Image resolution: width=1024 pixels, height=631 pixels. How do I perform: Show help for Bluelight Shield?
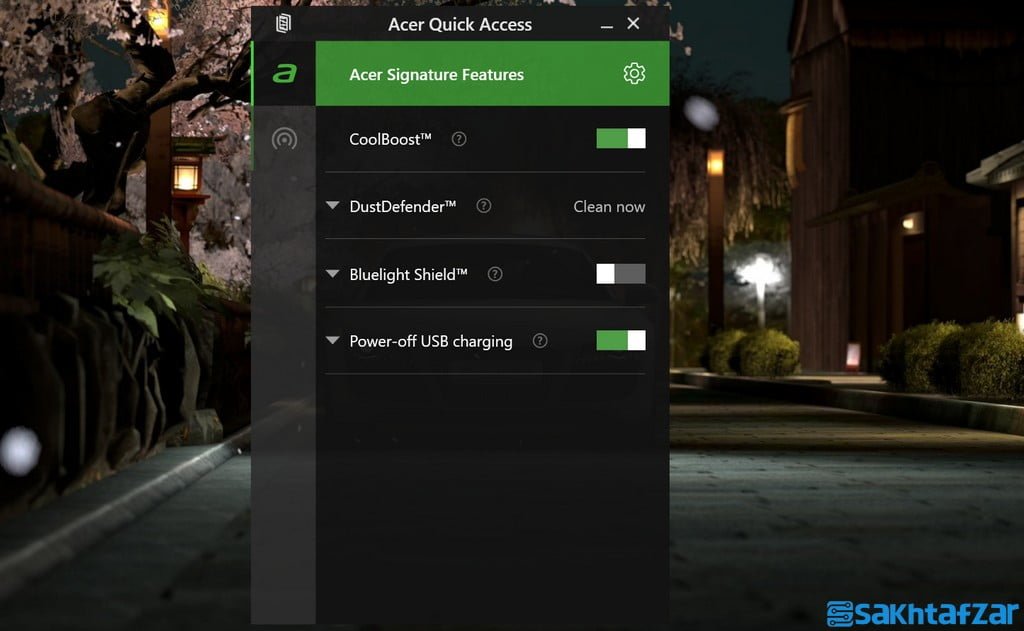tap(495, 274)
